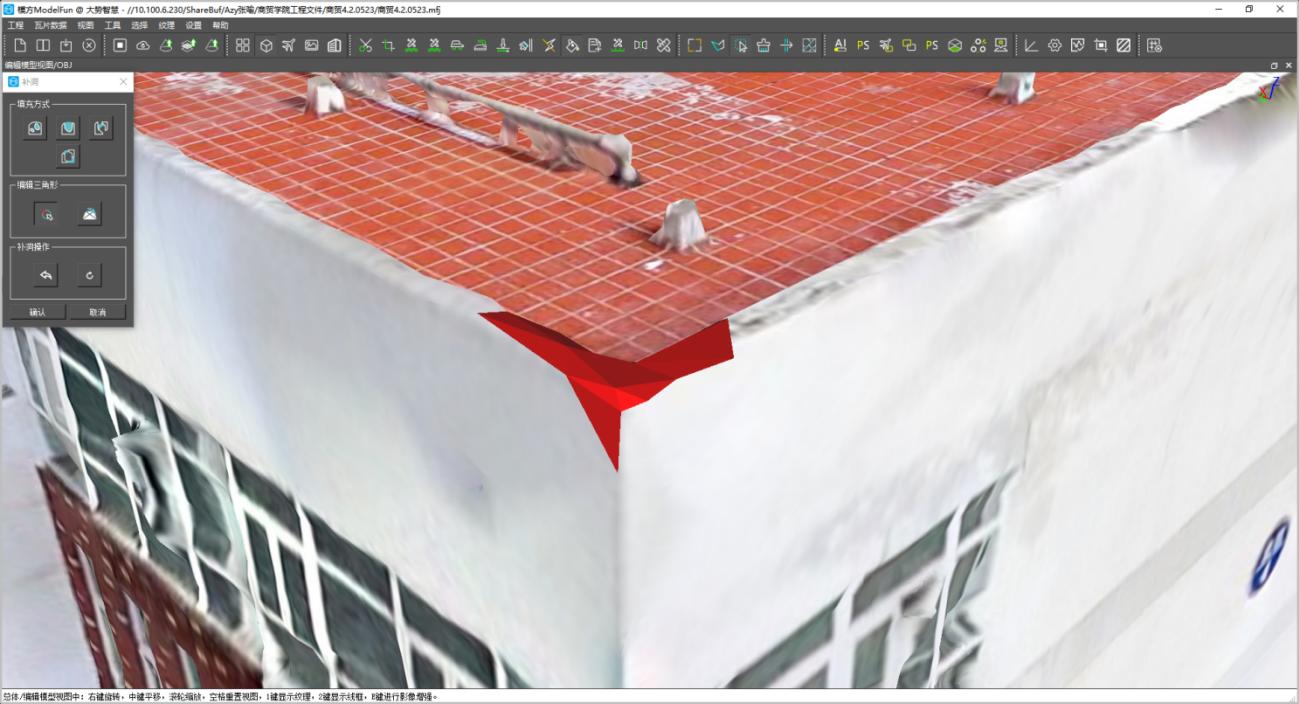Viewport: 1299px width, 704px height.
Task: Select the 3D cube view icon
Action: 266,45
